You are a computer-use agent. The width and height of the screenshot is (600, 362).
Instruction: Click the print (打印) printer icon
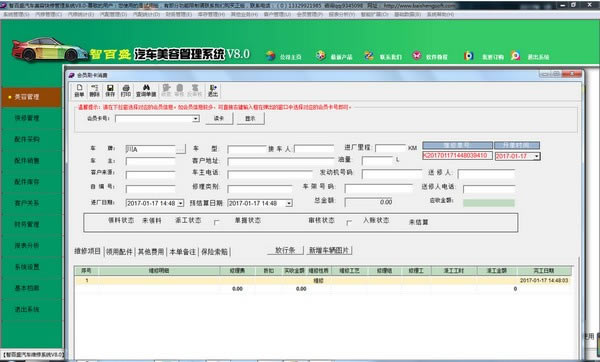pyautogui.click(x=126, y=91)
